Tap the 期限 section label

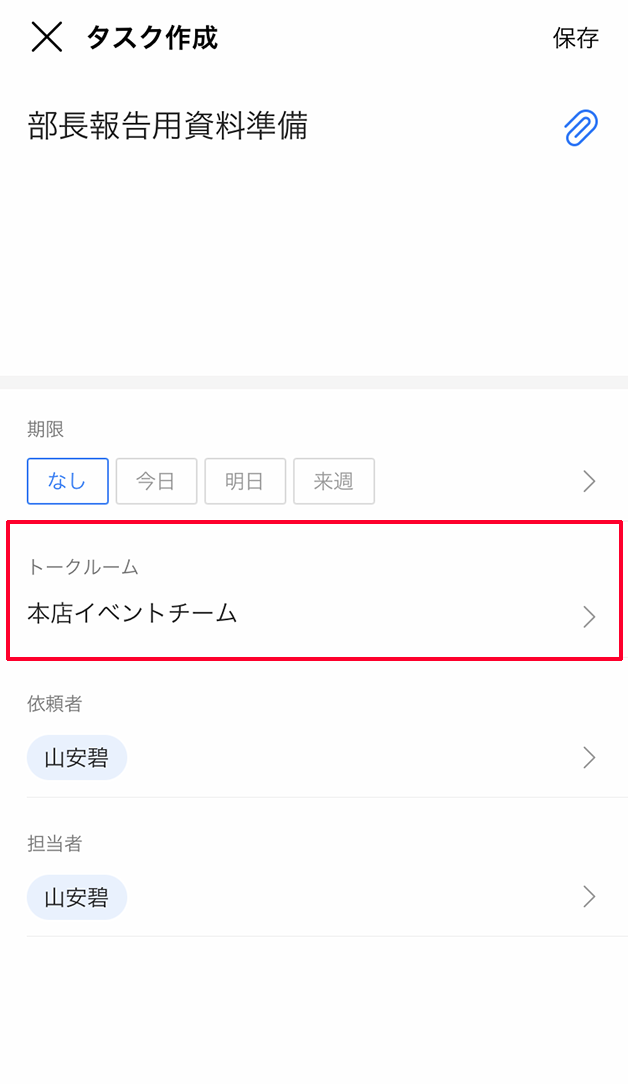click(x=46, y=430)
